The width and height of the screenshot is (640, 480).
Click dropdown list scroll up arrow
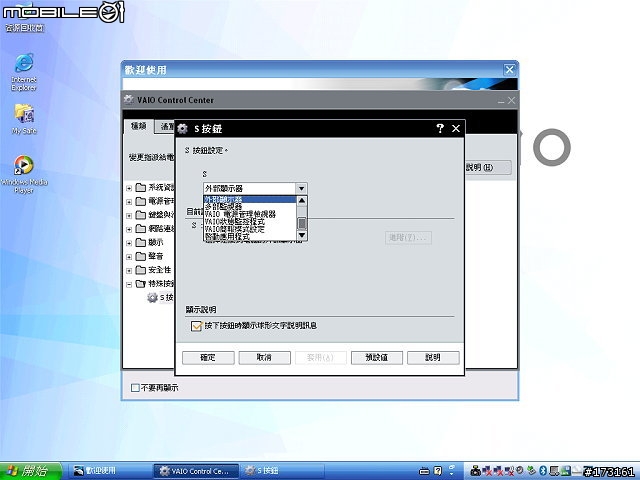[x=302, y=200]
